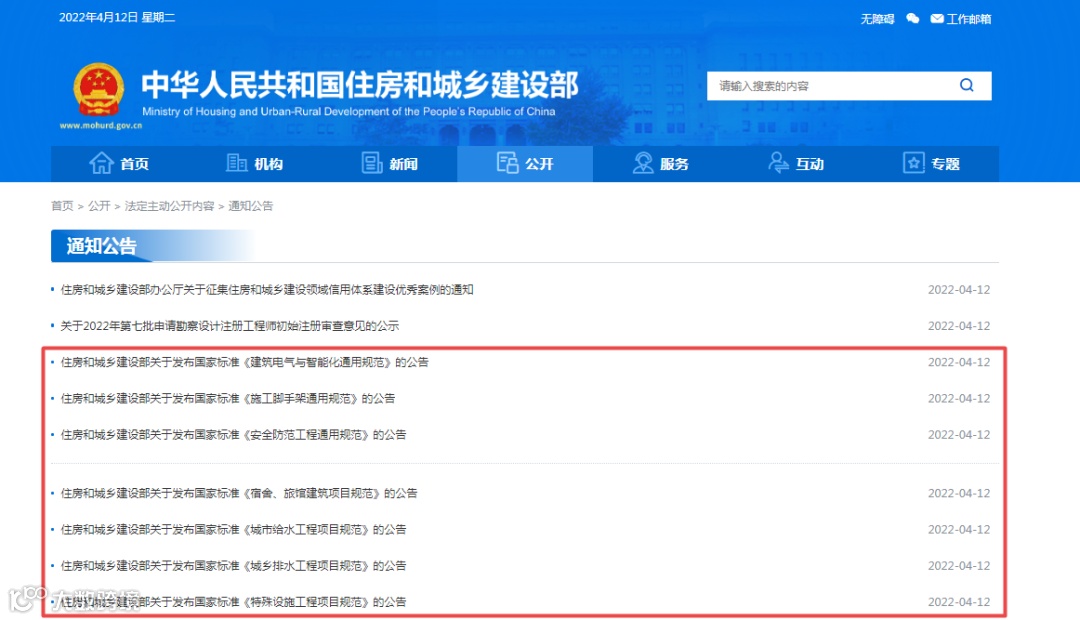
Task: Click the date beside 城市给水工程项目规范 row
Action: [x=959, y=530]
